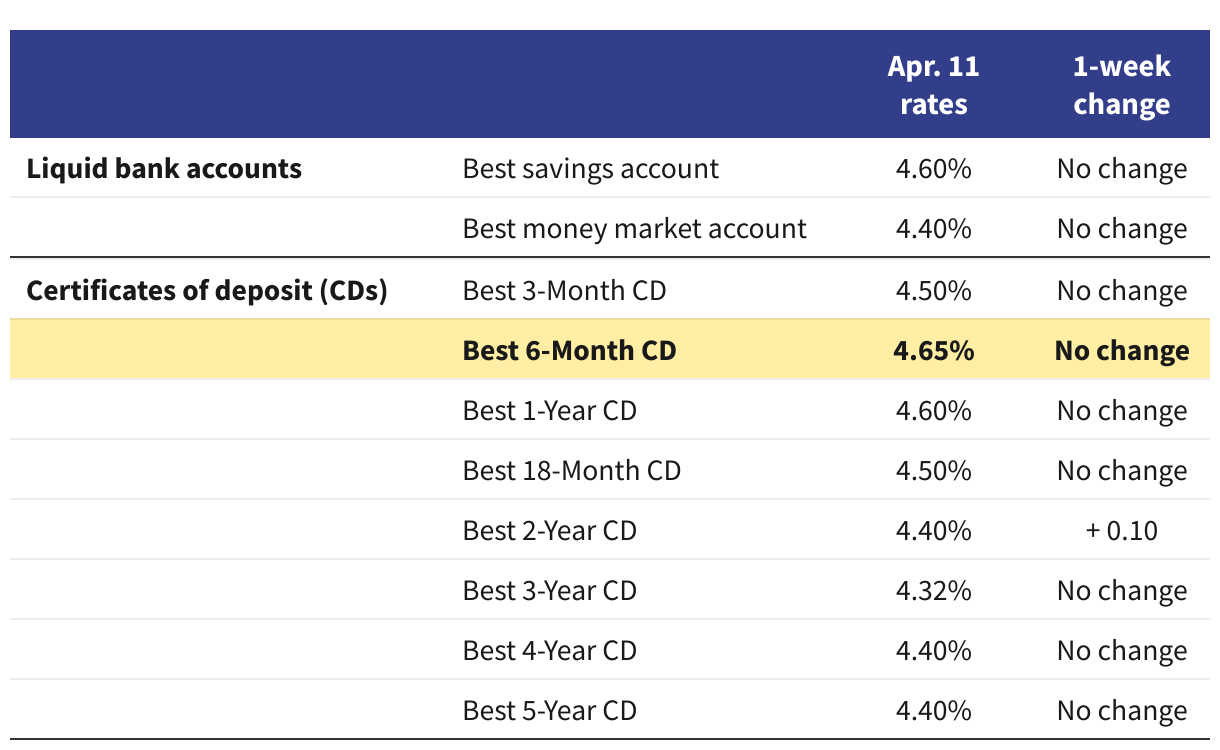Screen dimensions: 1220x750
Task: Click the "Best 5-Year CD" row label
Action: [x=549, y=710]
